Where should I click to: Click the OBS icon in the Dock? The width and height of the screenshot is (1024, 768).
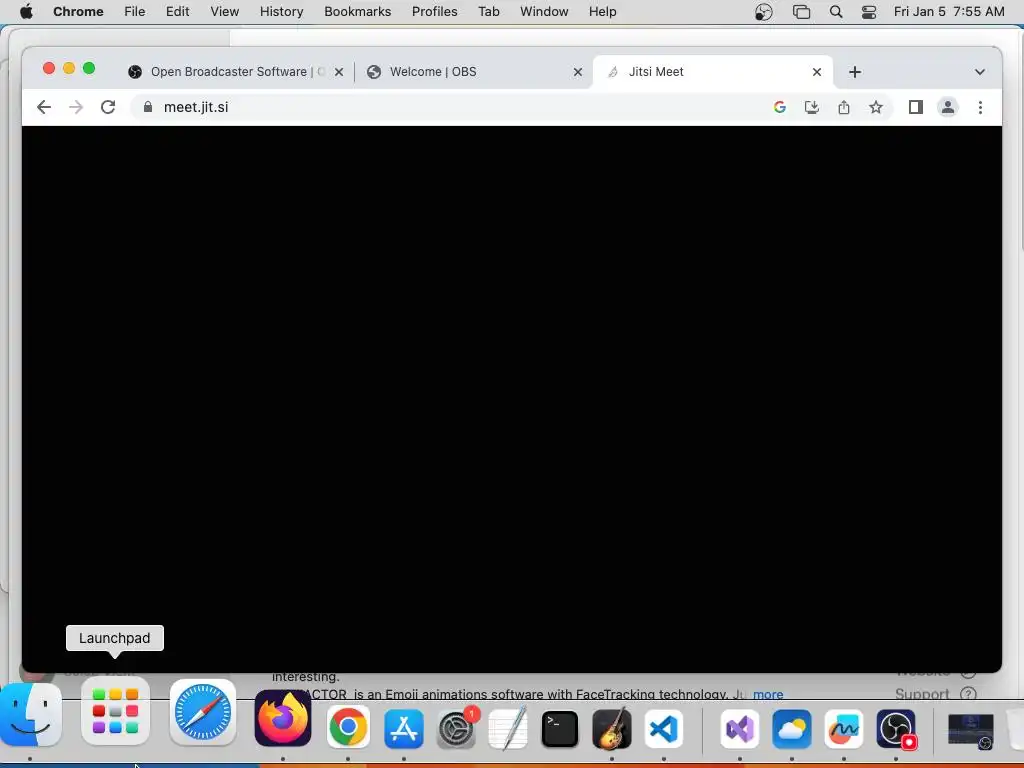tap(896, 729)
